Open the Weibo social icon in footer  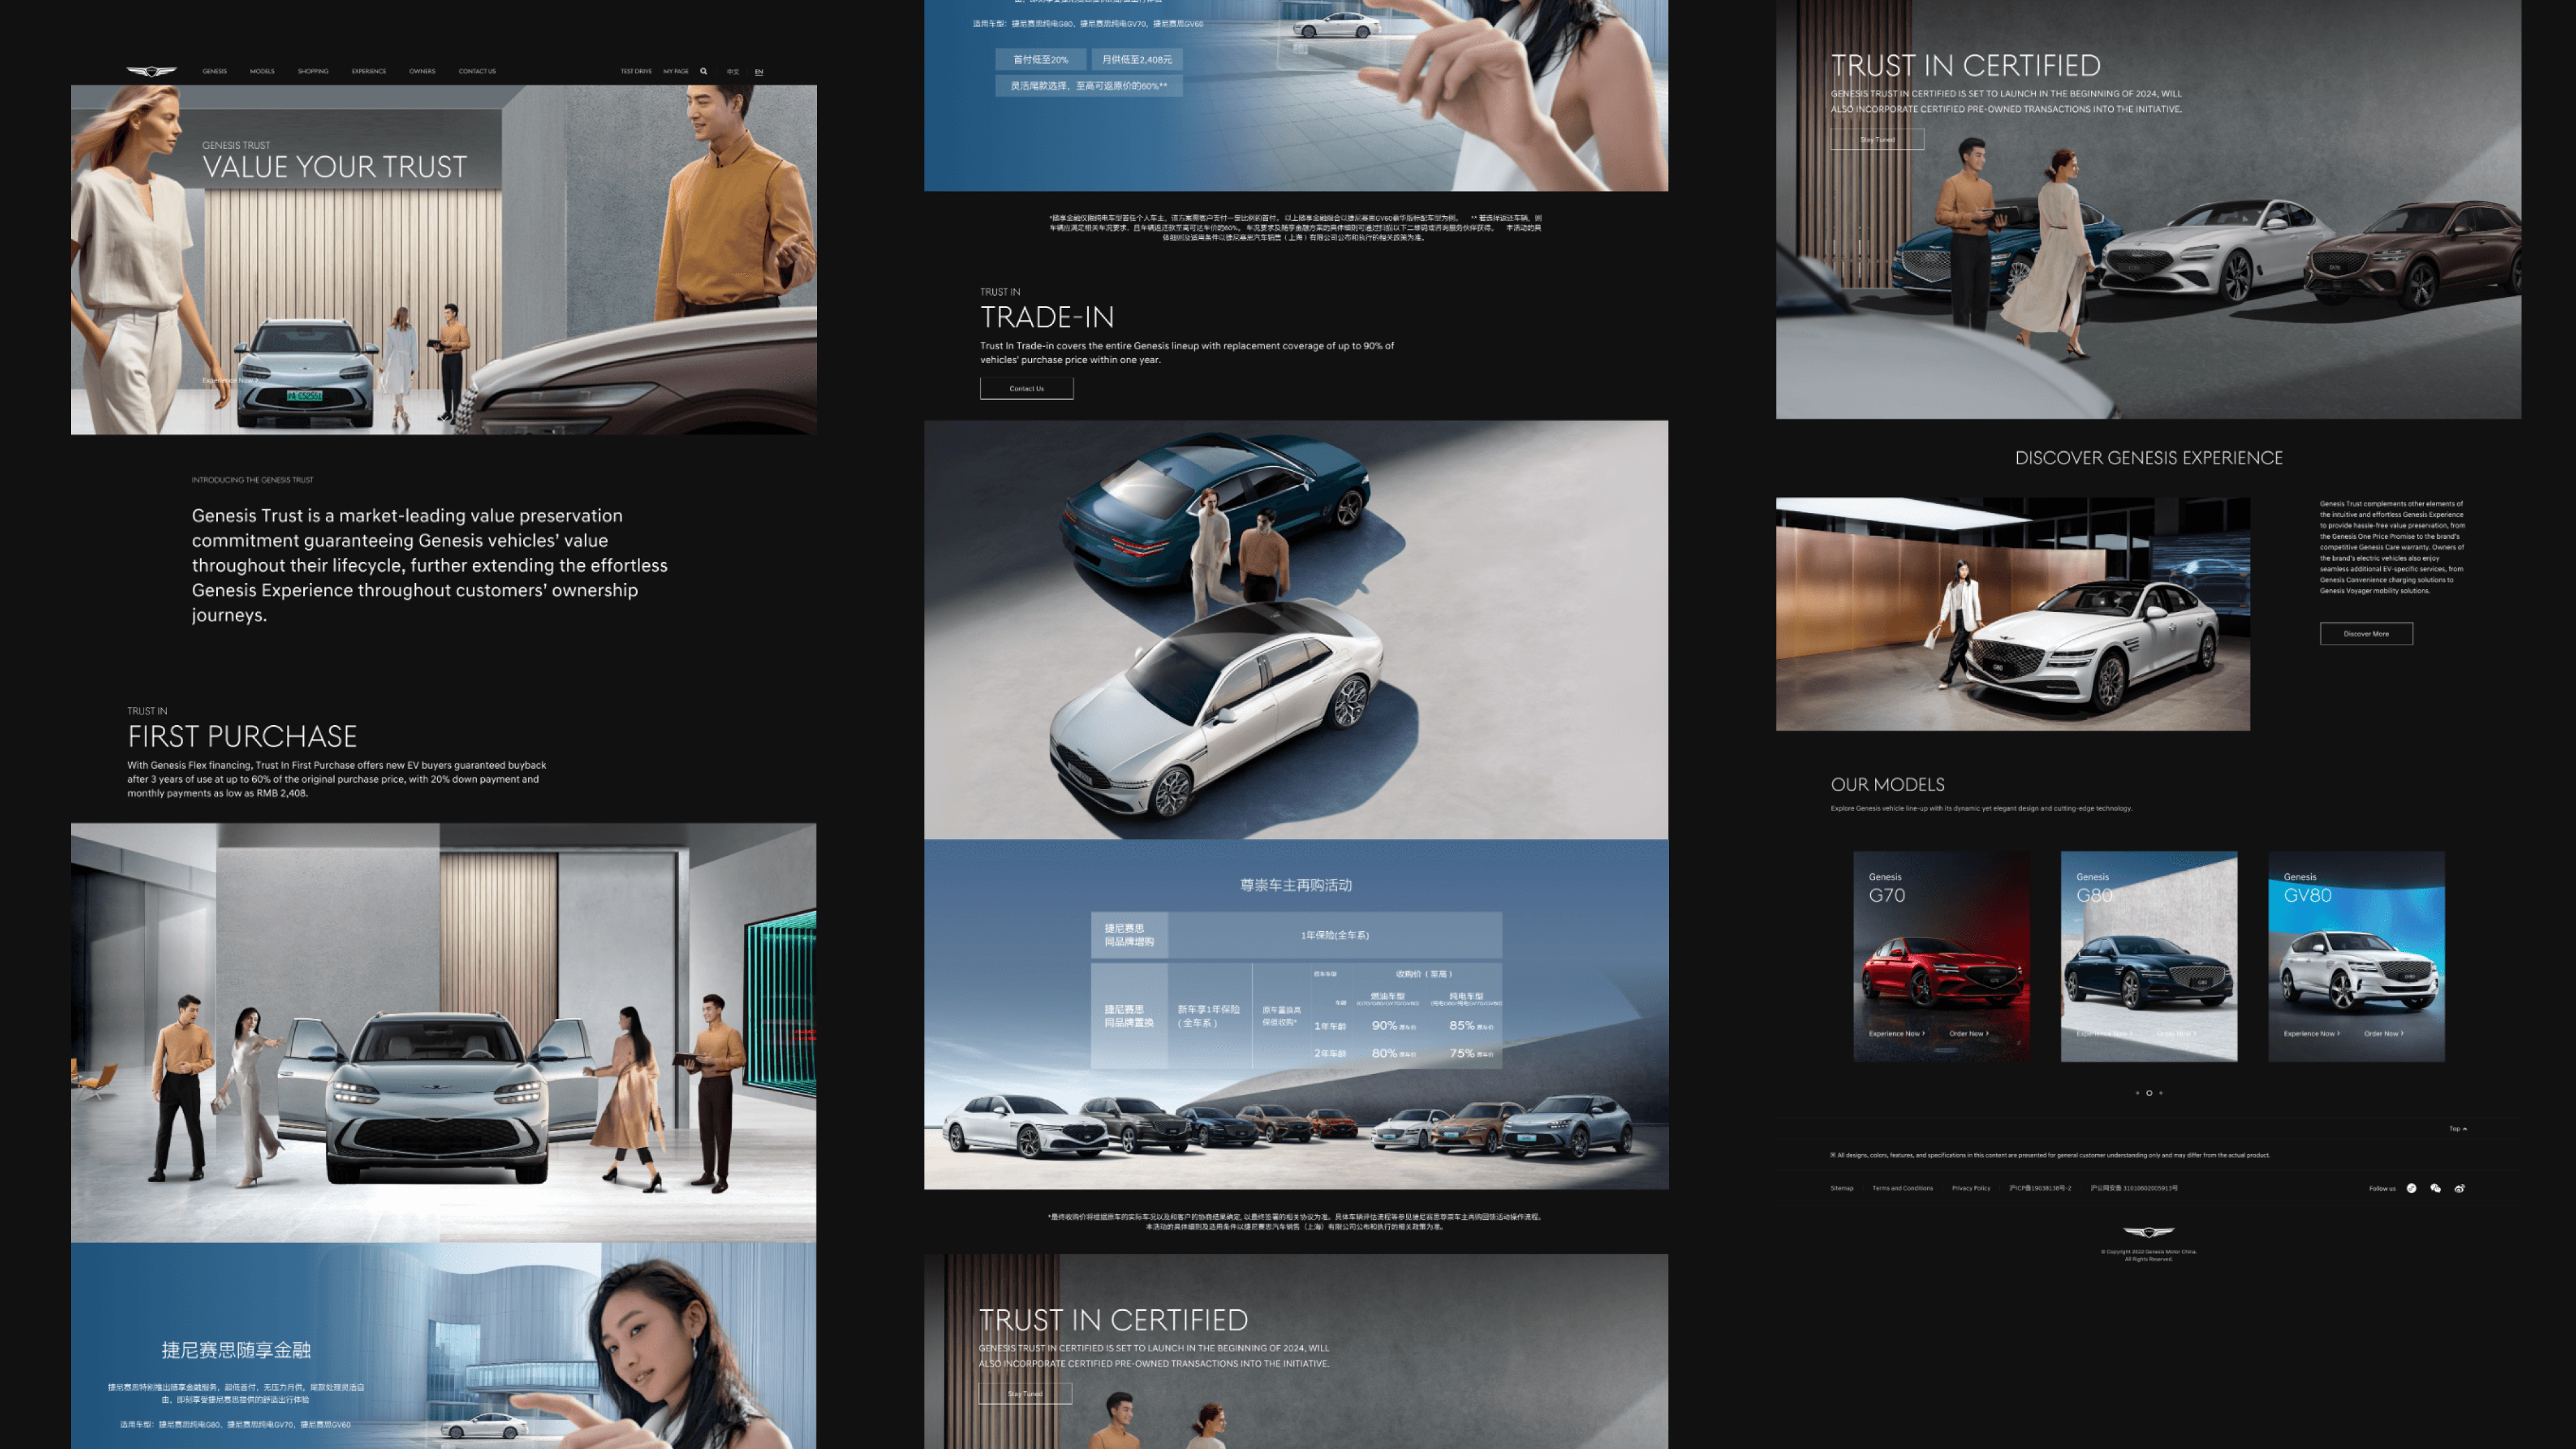[2459, 1188]
